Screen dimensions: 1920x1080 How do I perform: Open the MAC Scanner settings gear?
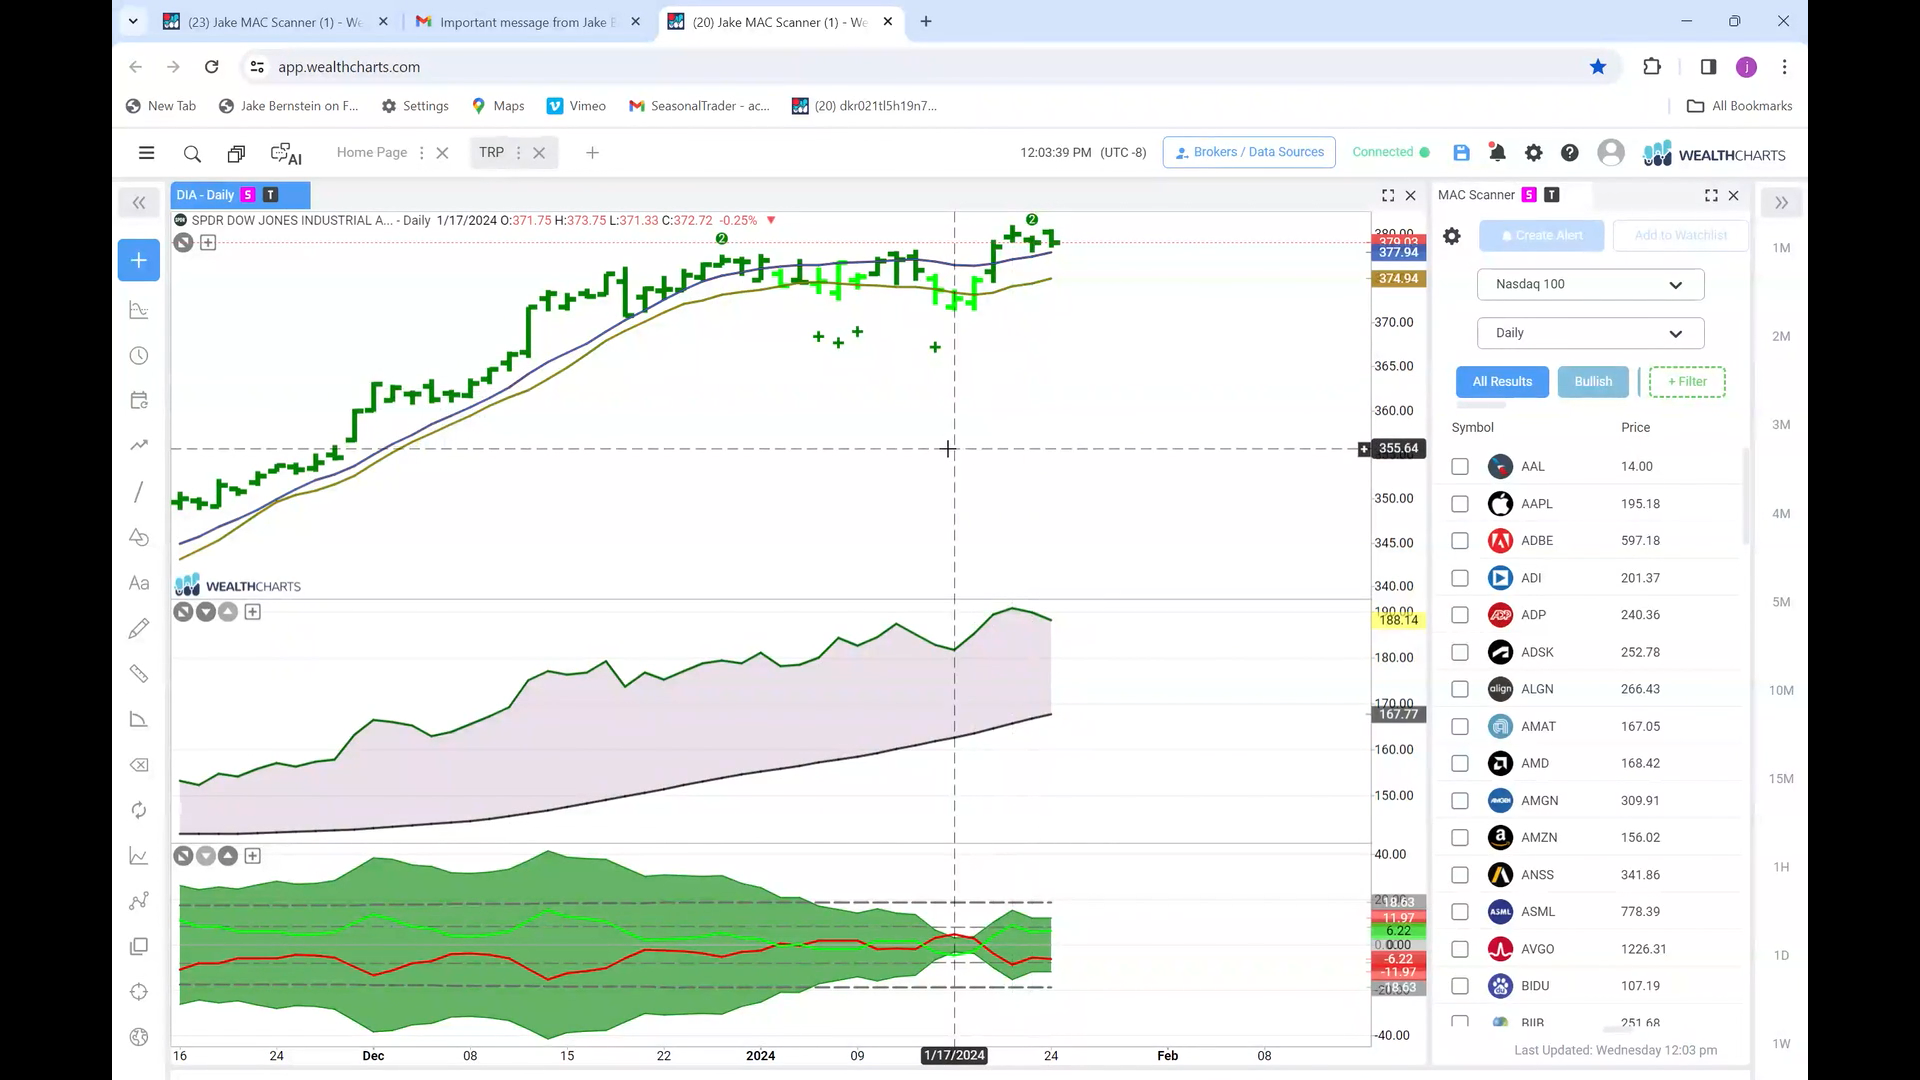[x=1452, y=236]
